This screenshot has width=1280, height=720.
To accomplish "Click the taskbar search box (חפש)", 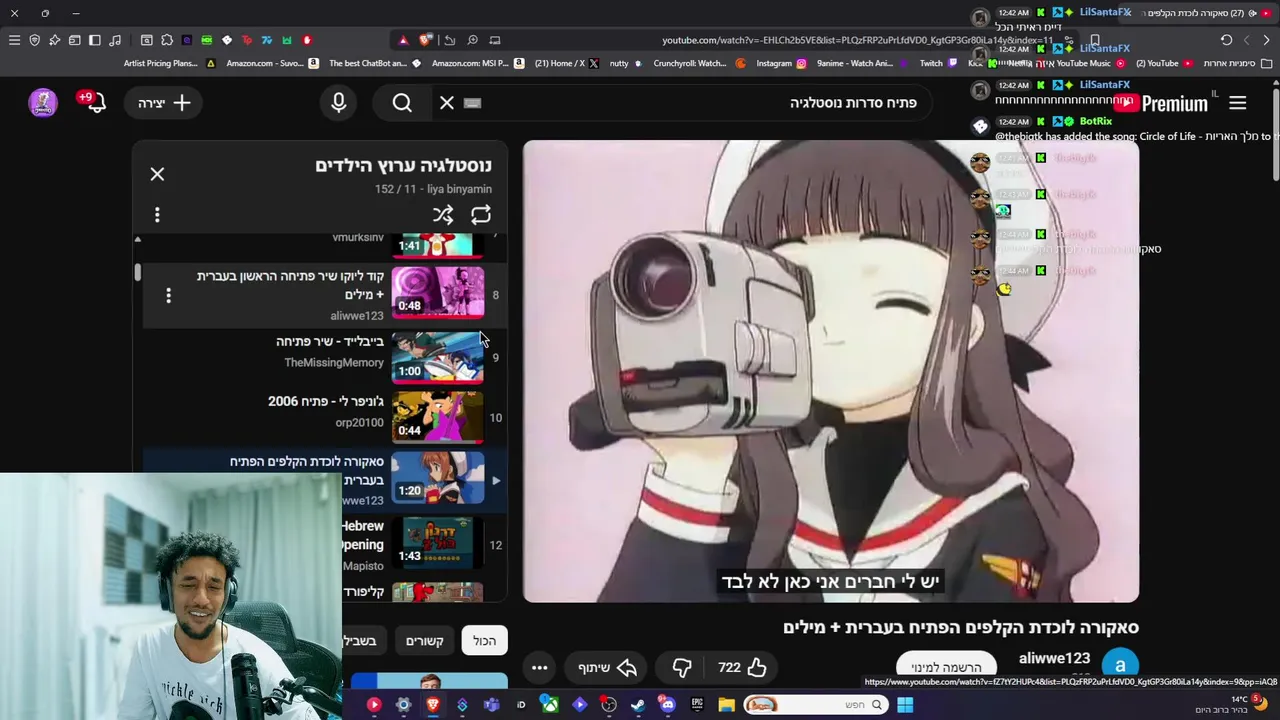I will pyautogui.click(x=815, y=705).
